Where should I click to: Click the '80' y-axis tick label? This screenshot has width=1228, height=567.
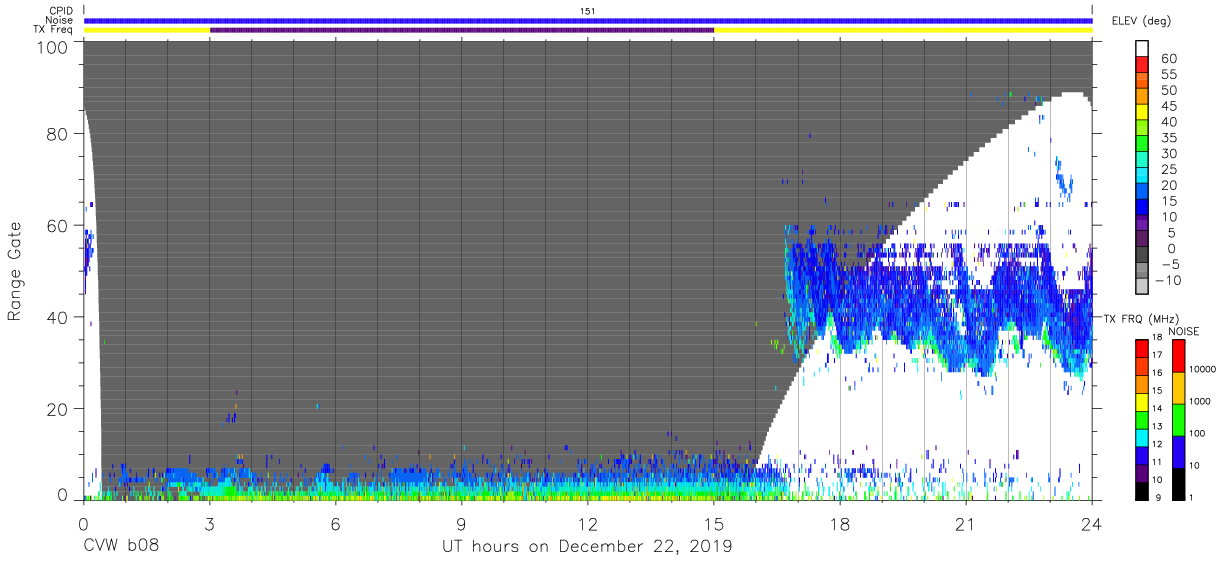point(59,133)
